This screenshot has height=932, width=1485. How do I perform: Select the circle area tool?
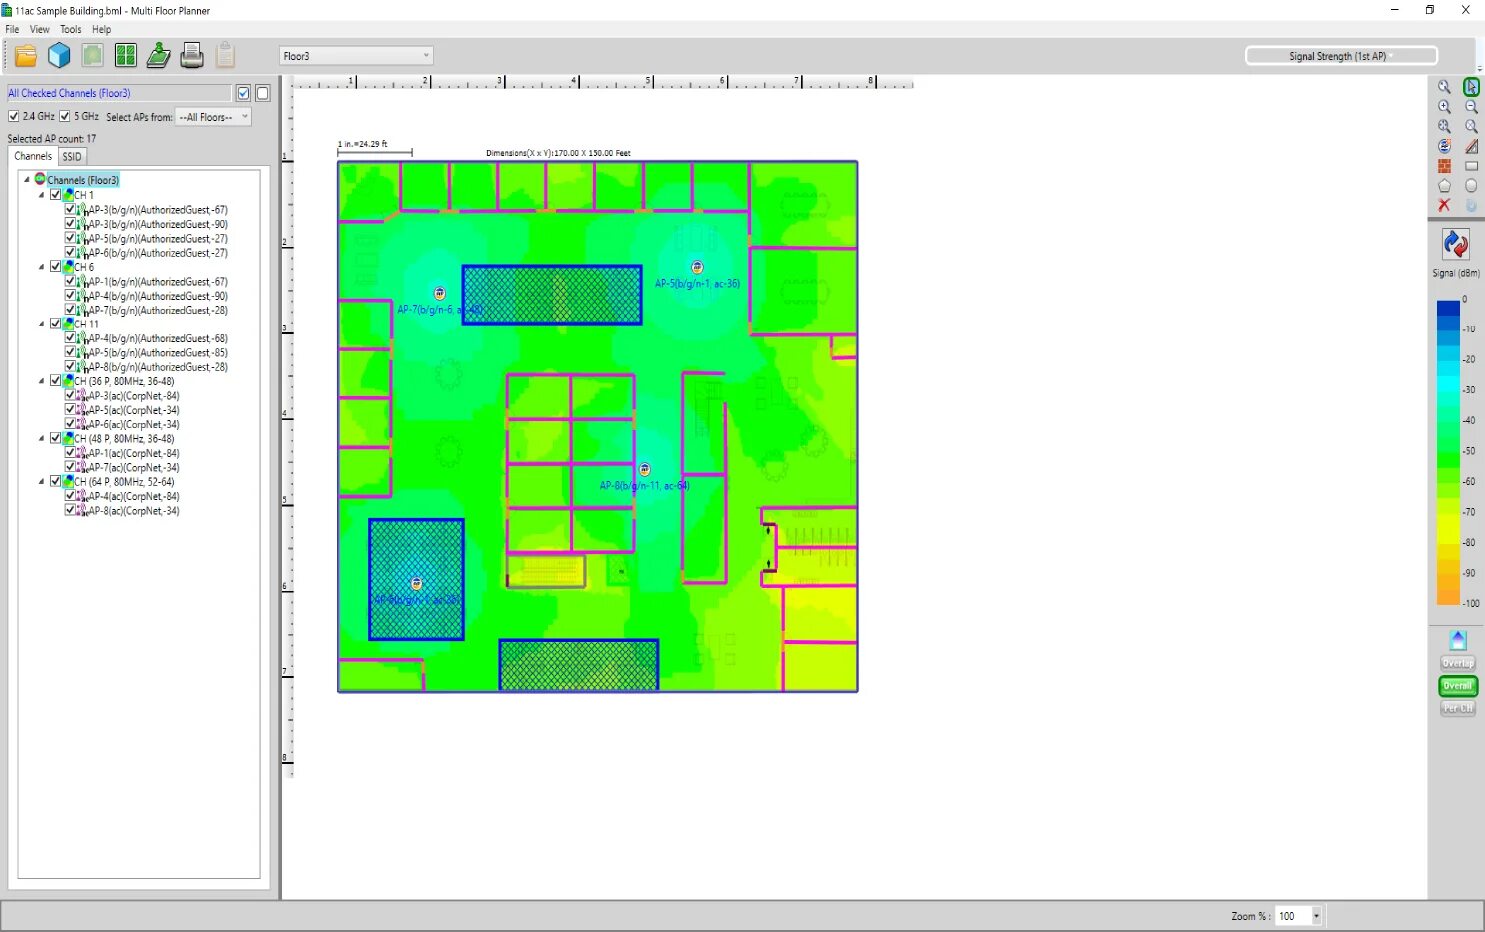1471,185
